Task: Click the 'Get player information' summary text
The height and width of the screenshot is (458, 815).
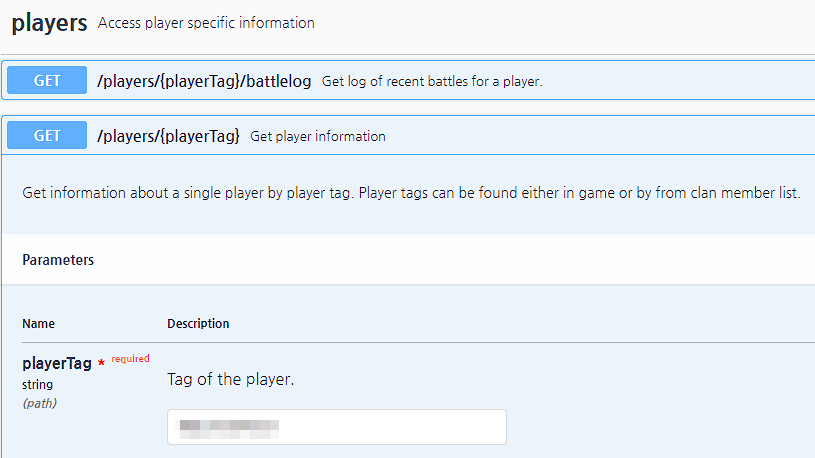Action: pos(318,137)
